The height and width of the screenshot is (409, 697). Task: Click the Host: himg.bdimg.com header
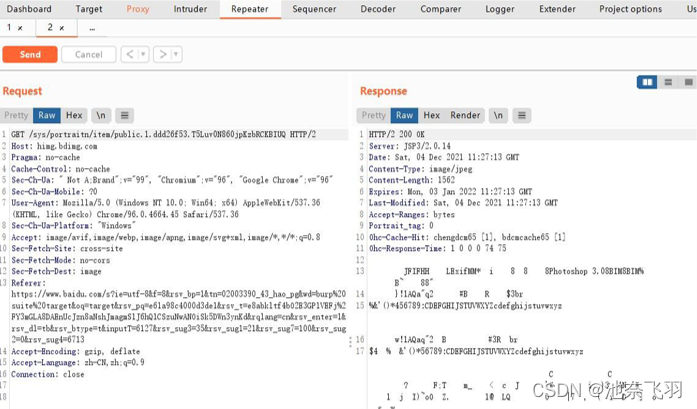pyautogui.click(x=54, y=146)
